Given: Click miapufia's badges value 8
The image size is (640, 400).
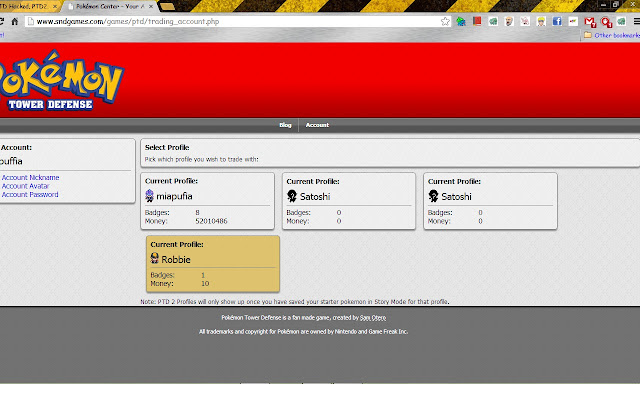Looking at the screenshot, I should [198, 212].
